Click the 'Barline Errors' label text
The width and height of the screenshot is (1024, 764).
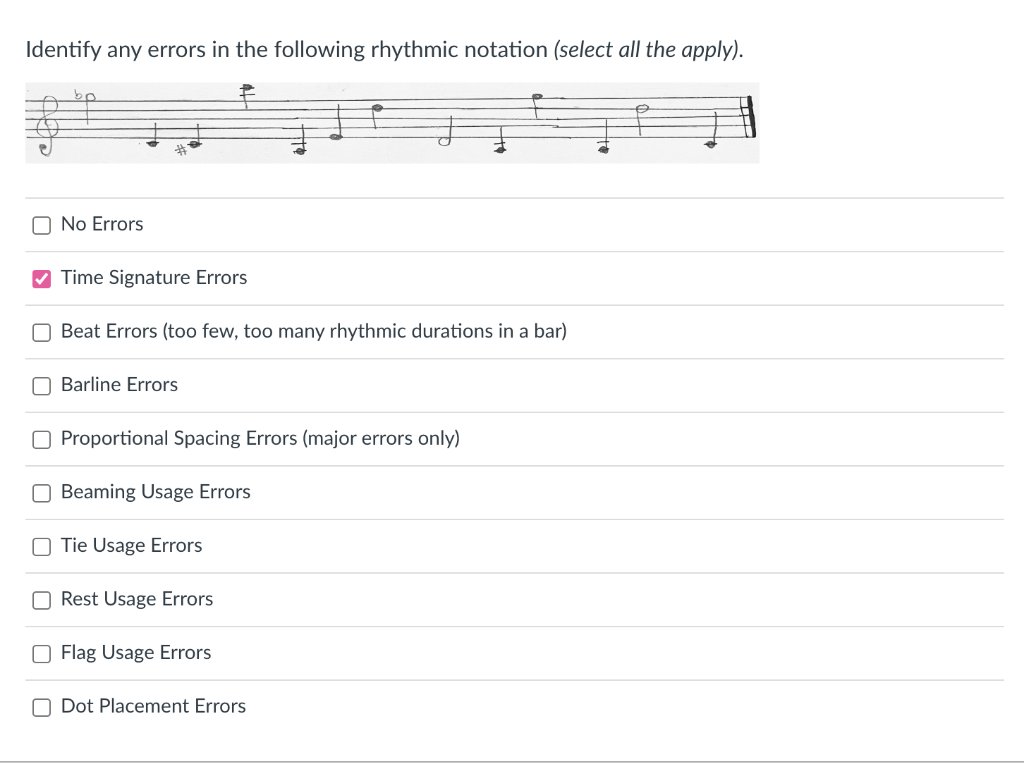(119, 385)
